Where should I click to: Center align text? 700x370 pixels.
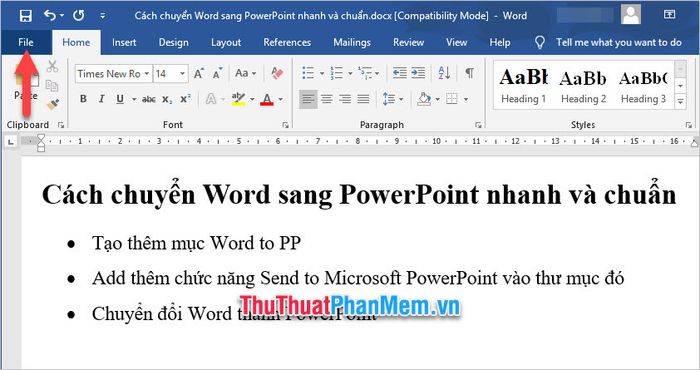[327, 99]
